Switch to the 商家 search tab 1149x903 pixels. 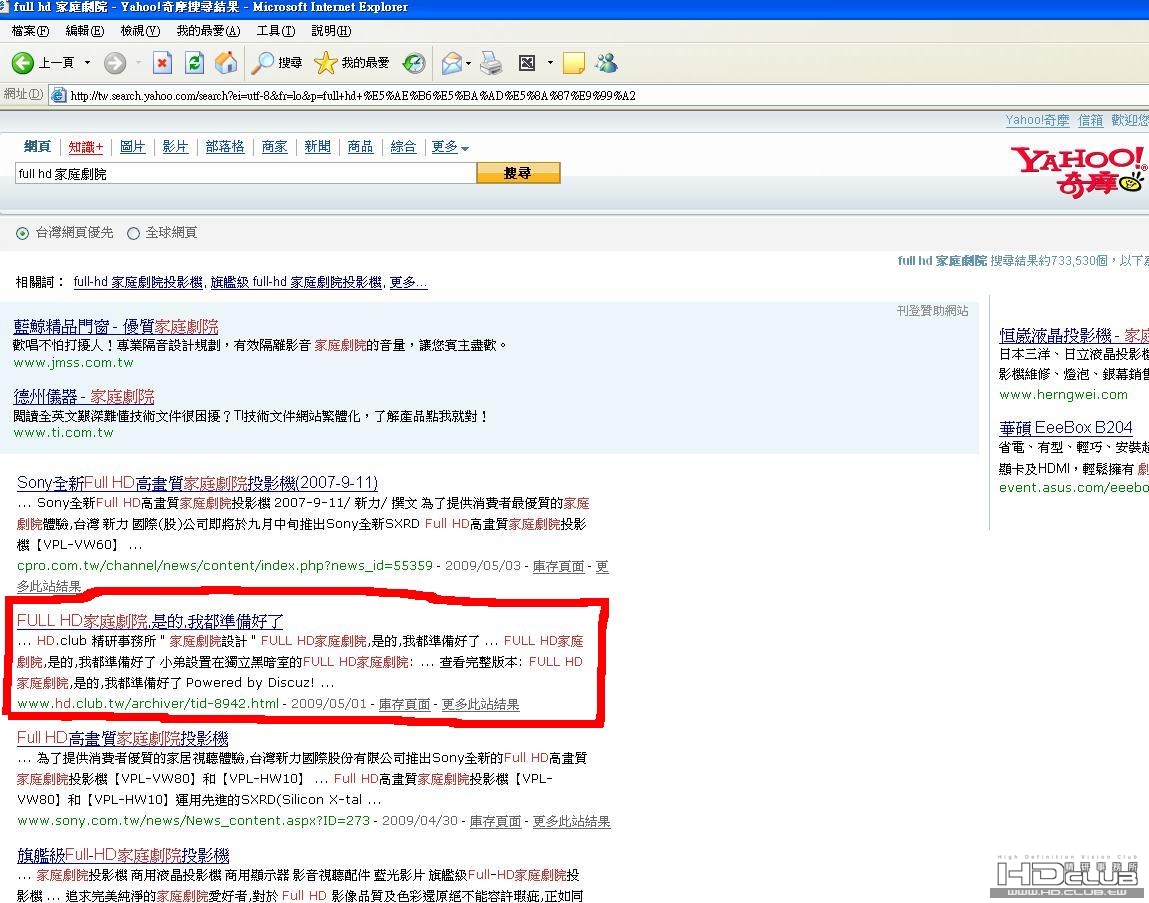click(275, 147)
